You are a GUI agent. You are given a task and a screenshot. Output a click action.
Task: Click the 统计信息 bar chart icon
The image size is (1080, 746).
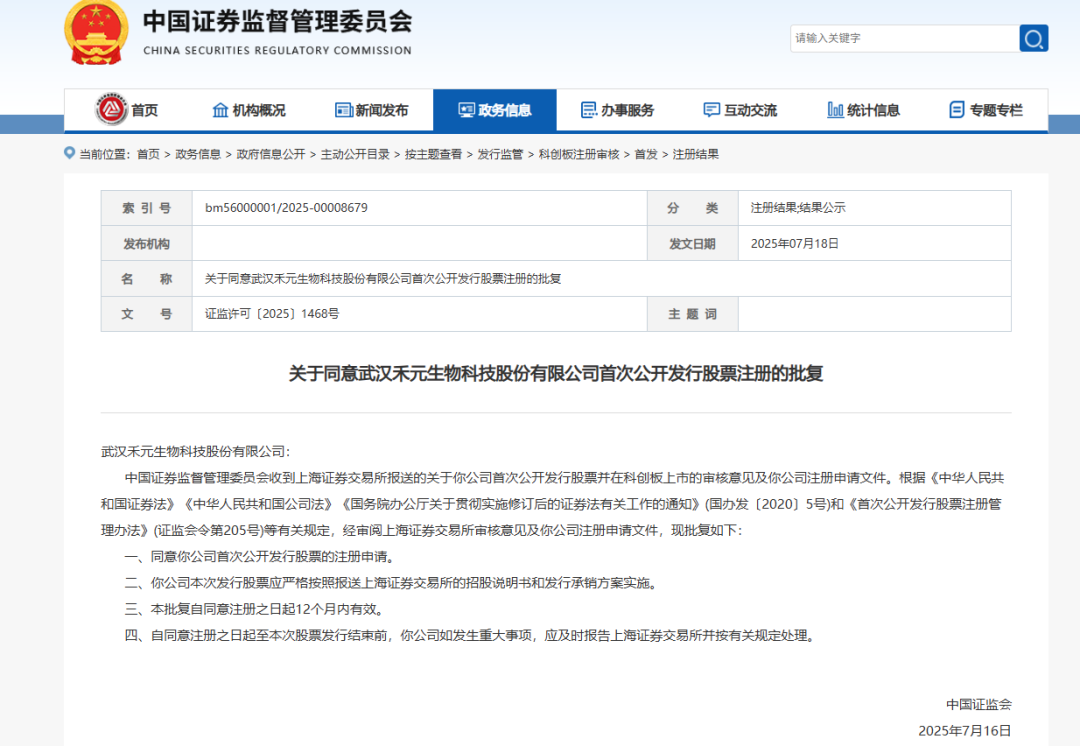(835, 110)
